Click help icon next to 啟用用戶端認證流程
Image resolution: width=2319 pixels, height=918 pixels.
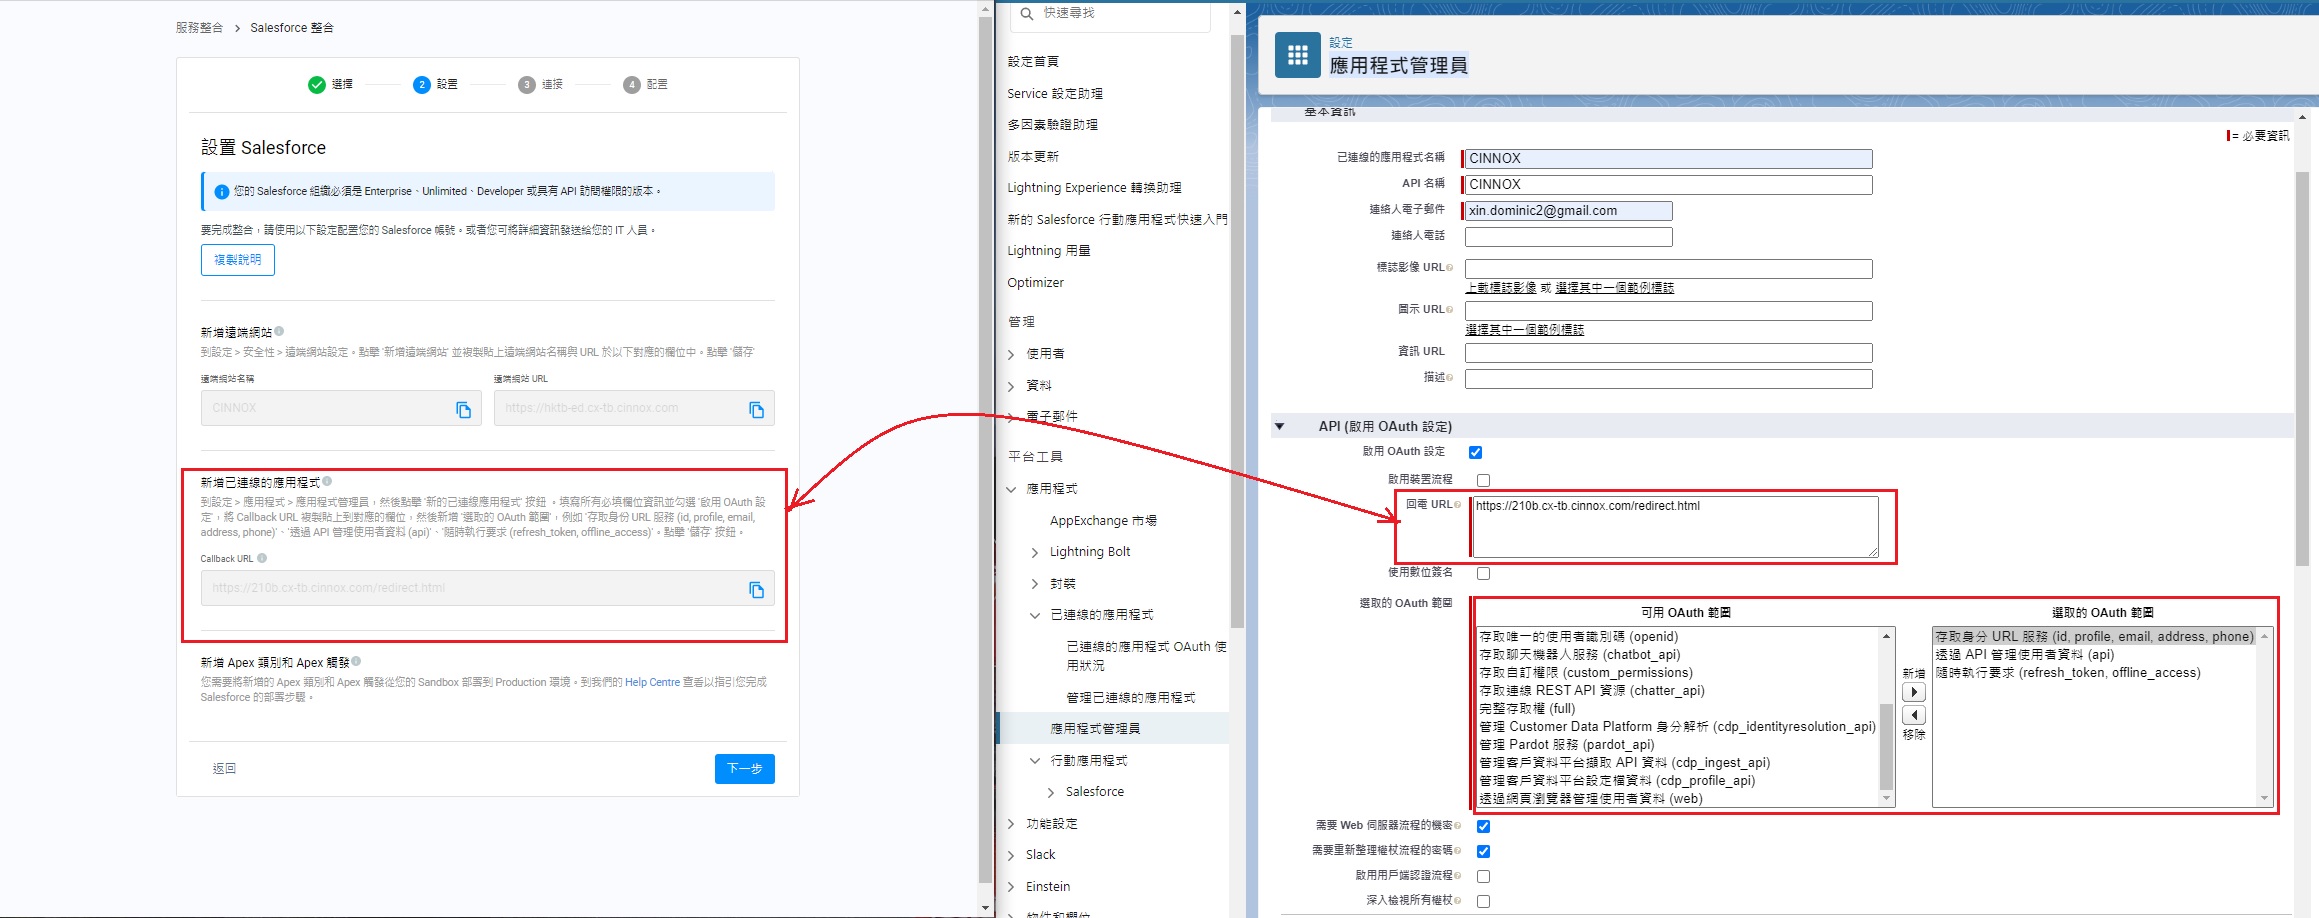[1457, 876]
